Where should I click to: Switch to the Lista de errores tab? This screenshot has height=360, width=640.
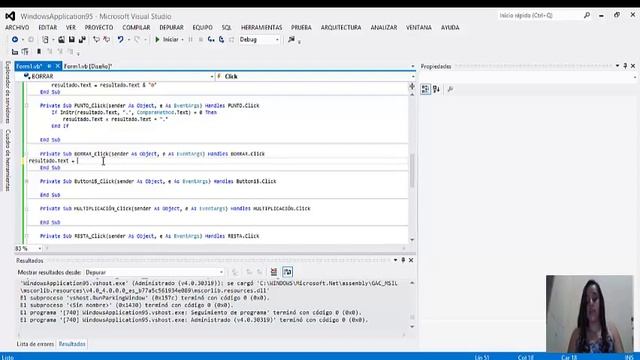35,344
